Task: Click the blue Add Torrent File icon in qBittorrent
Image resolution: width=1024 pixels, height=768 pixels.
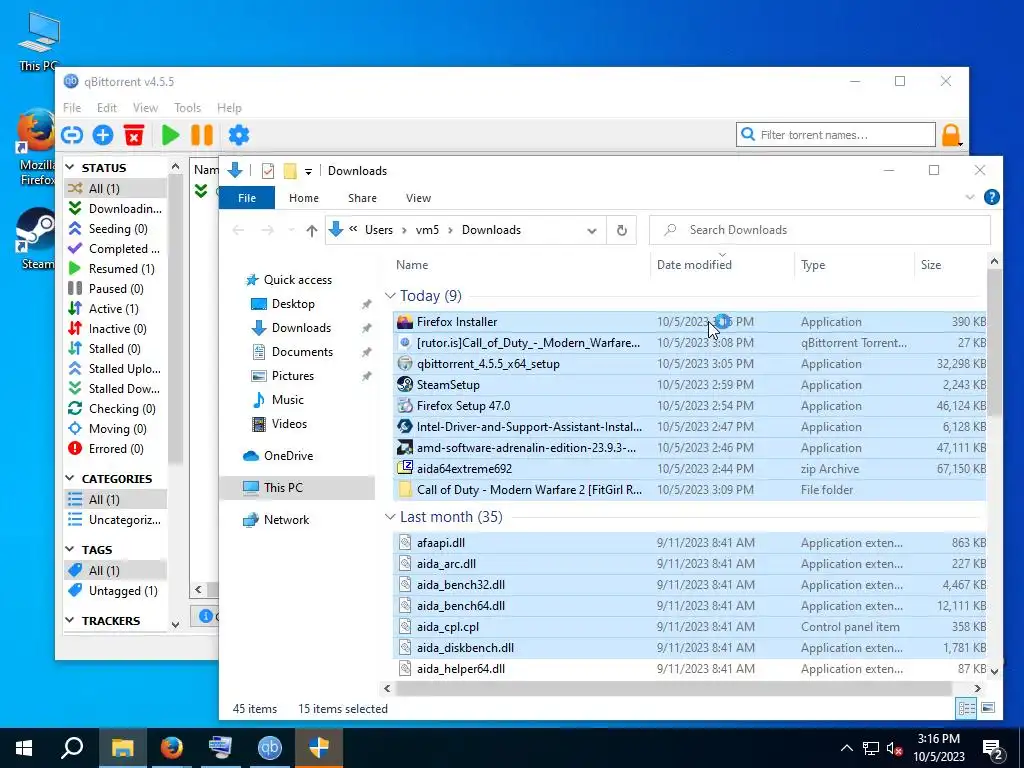Action: [x=103, y=135]
